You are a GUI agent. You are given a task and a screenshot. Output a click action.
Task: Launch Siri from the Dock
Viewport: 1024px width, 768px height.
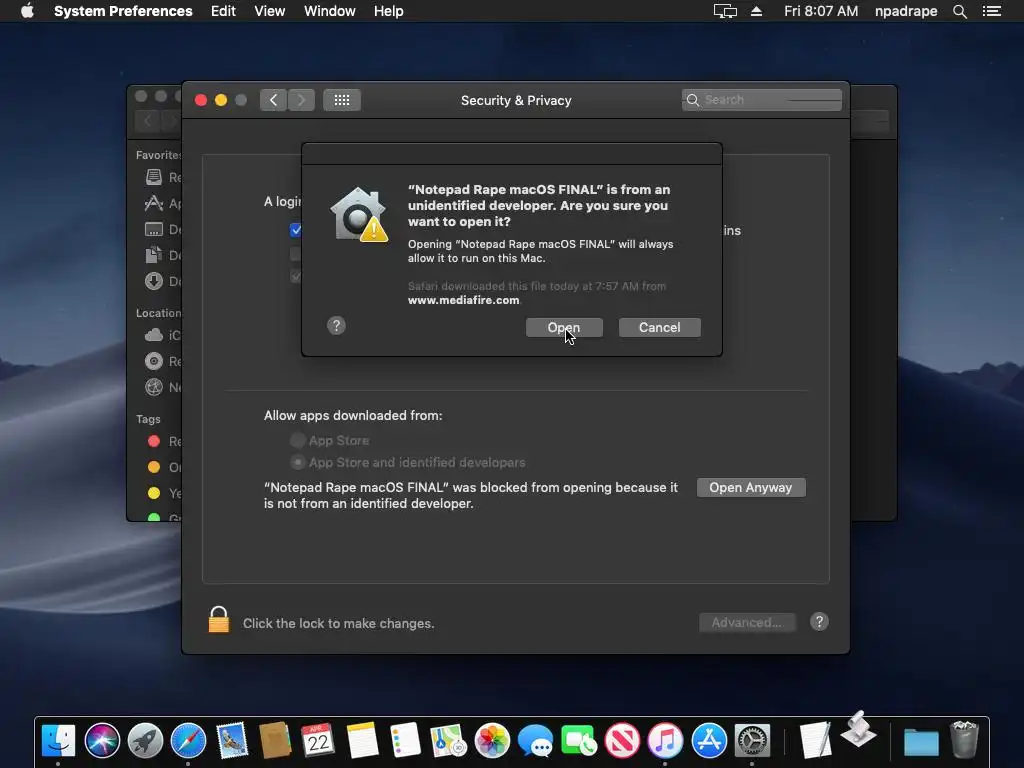102,741
